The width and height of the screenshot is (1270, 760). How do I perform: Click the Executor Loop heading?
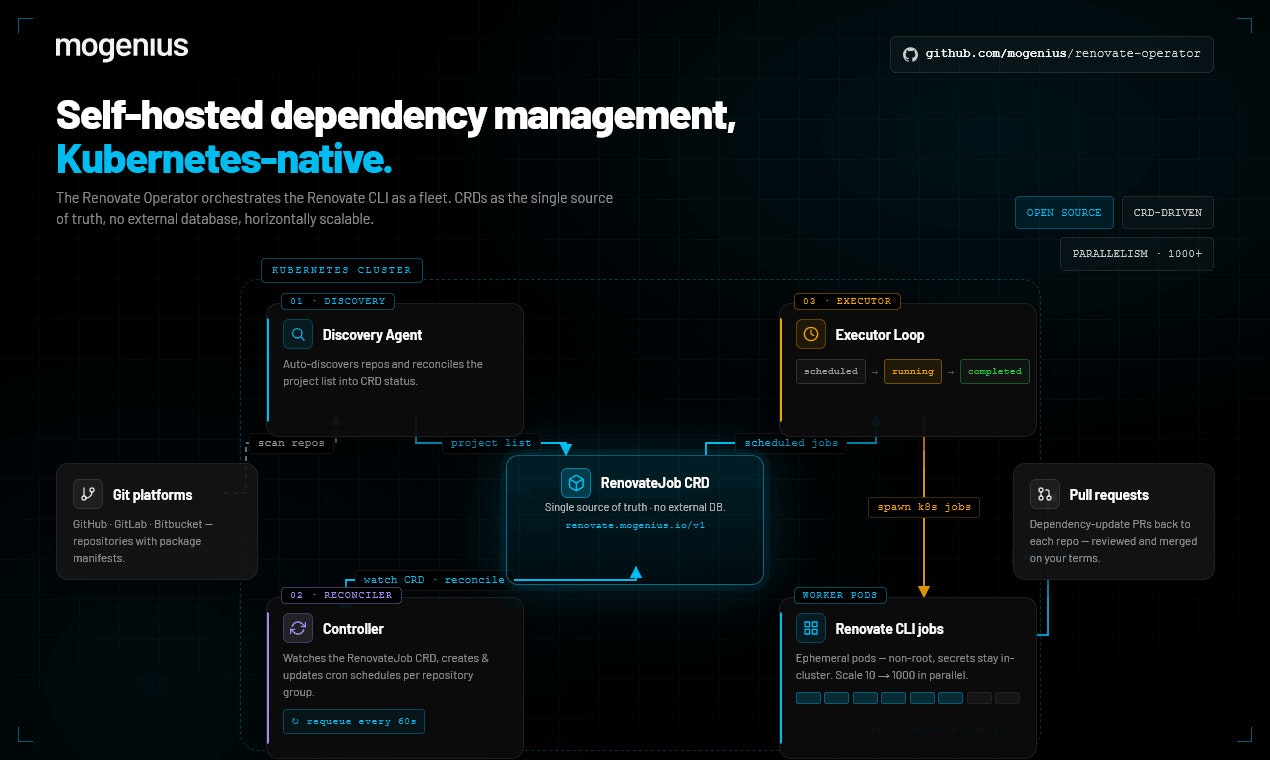tap(880, 335)
